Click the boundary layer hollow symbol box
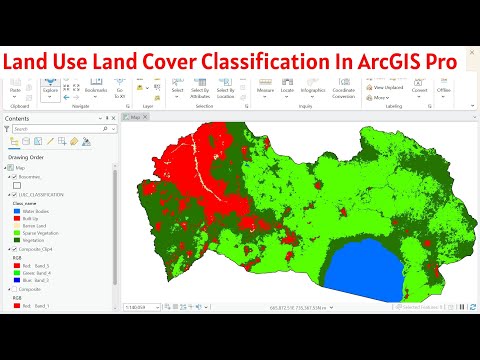 (17, 185)
